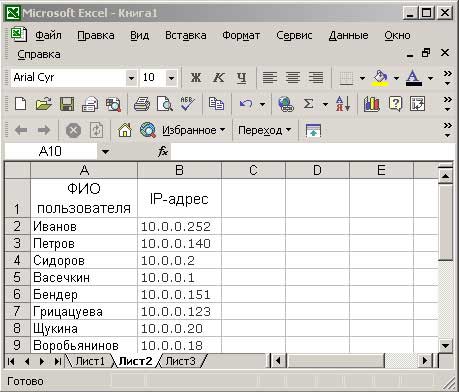Open the Формат menu
Viewport: 459px width, 392px height.
coord(241,35)
